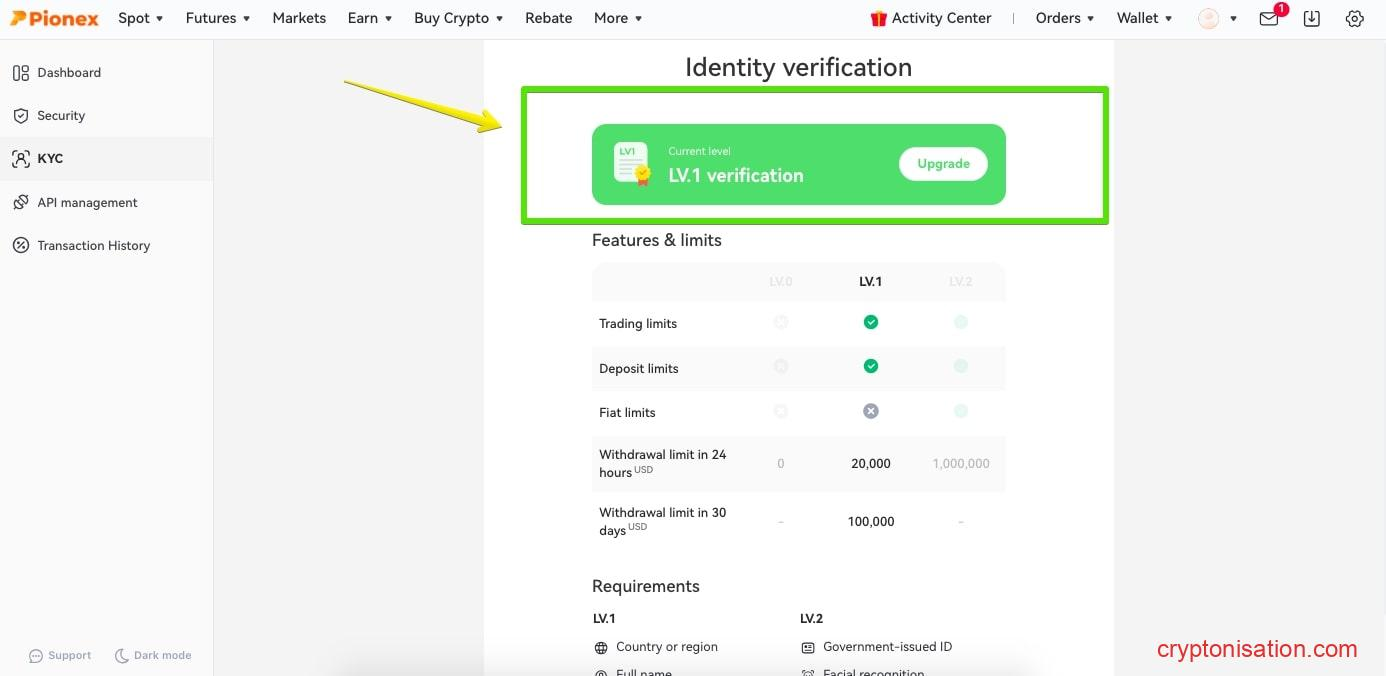This screenshot has height=676, width=1386.
Task: Click the LV.1 Fiat limits cross mark
Action: (871, 411)
